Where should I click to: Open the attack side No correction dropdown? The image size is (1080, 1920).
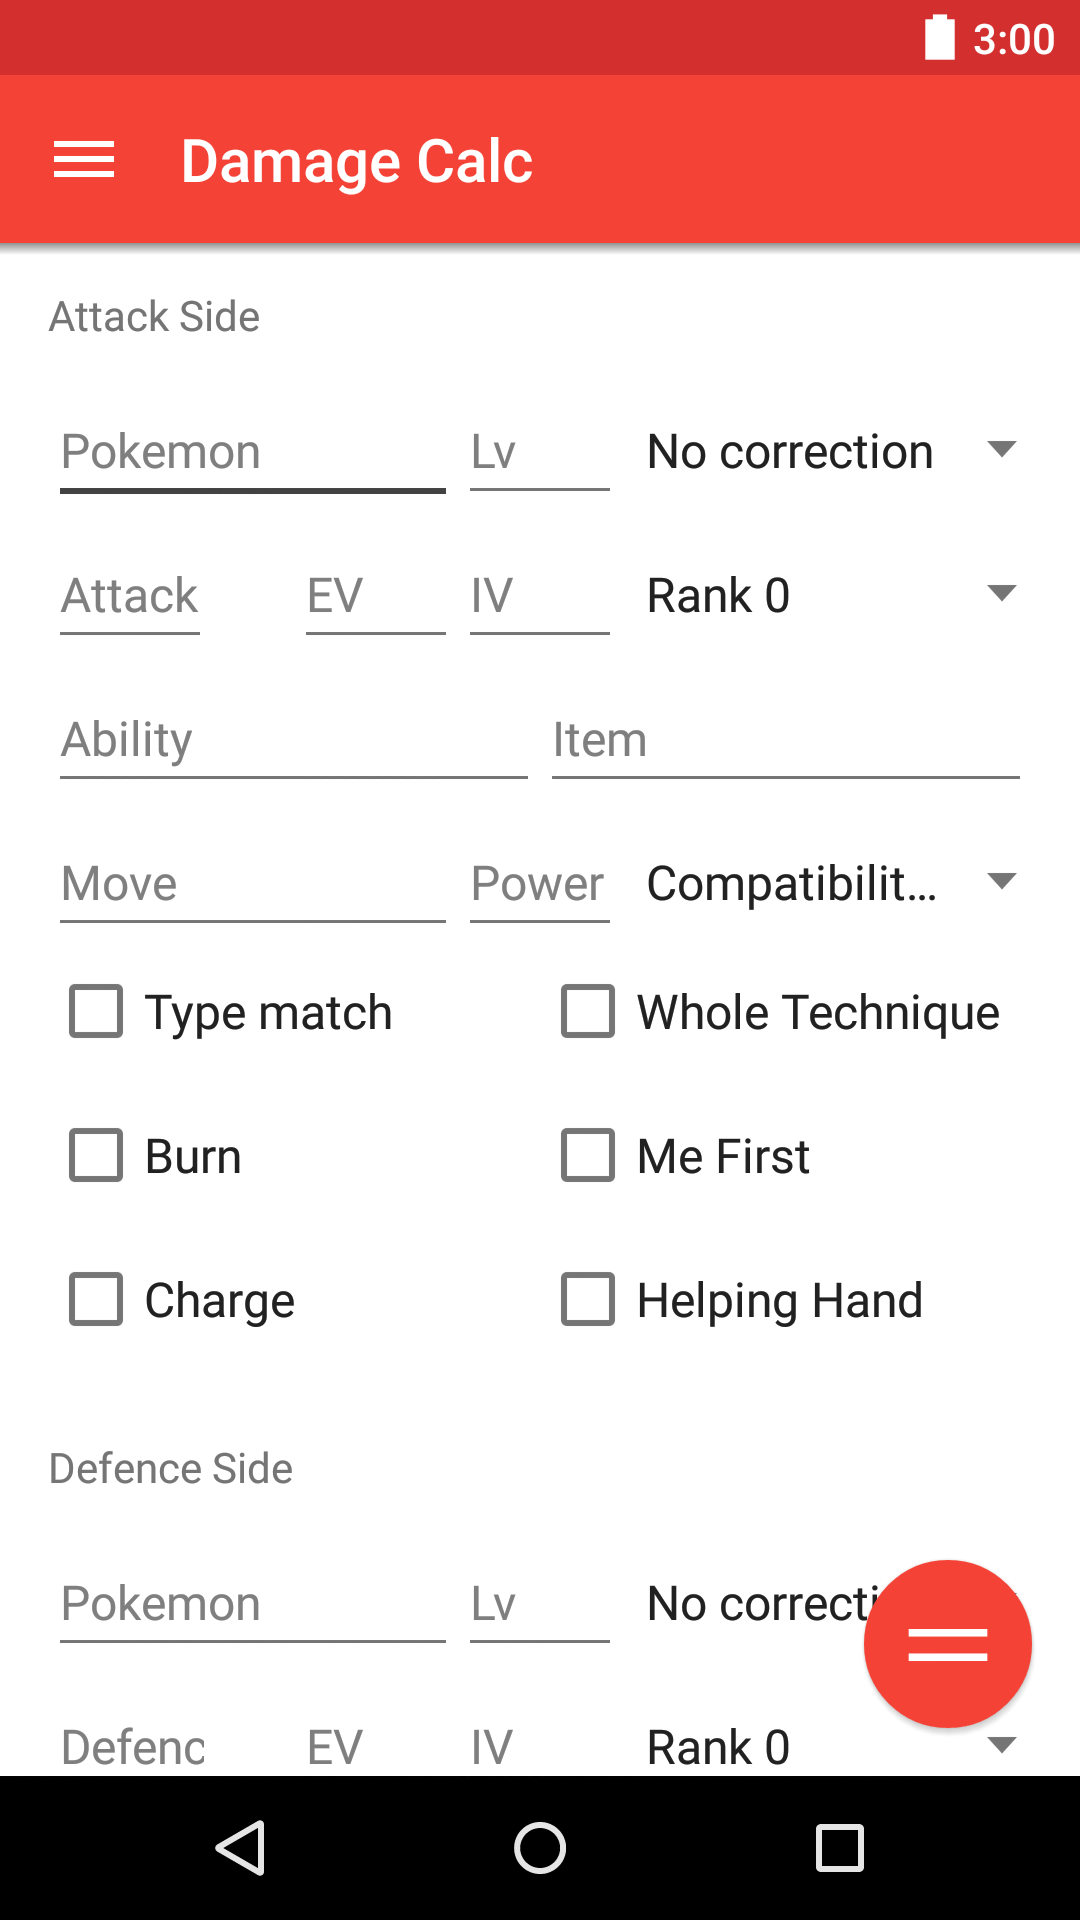(830, 452)
